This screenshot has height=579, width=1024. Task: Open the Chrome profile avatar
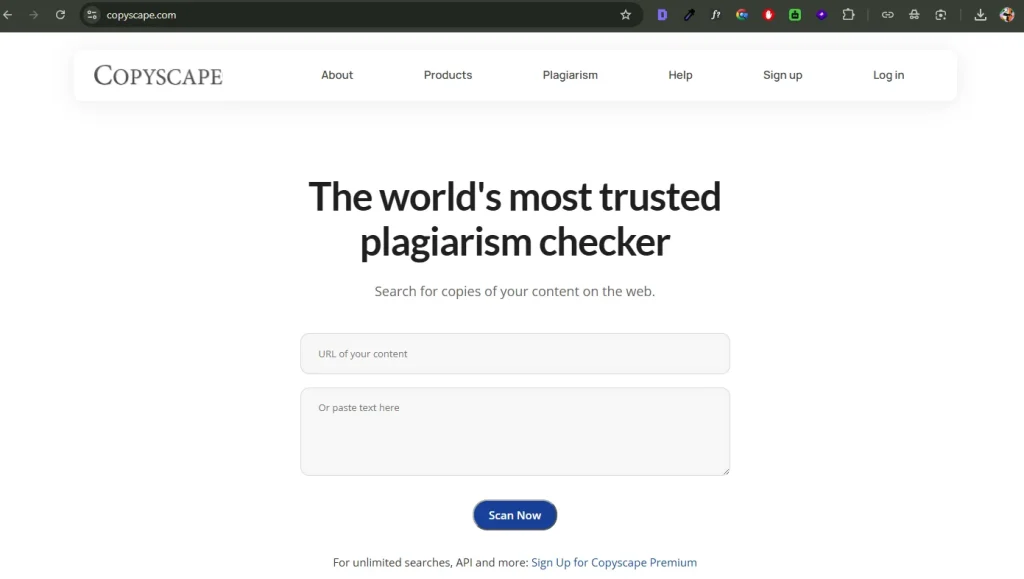pyautogui.click(x=1007, y=14)
